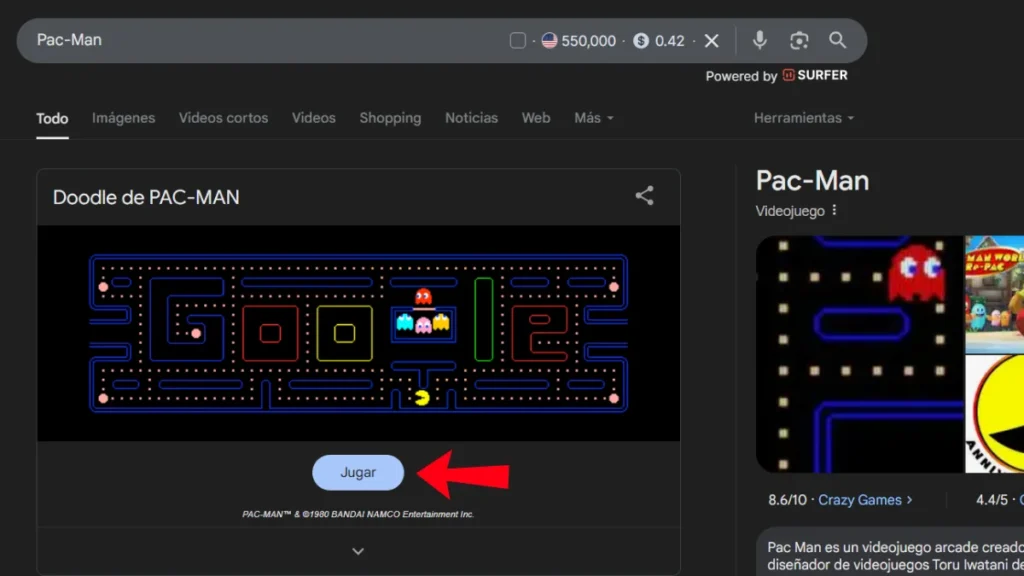Screen dimensions: 1024x576
Task: Click the dollar CPC icon
Action: coord(641,40)
